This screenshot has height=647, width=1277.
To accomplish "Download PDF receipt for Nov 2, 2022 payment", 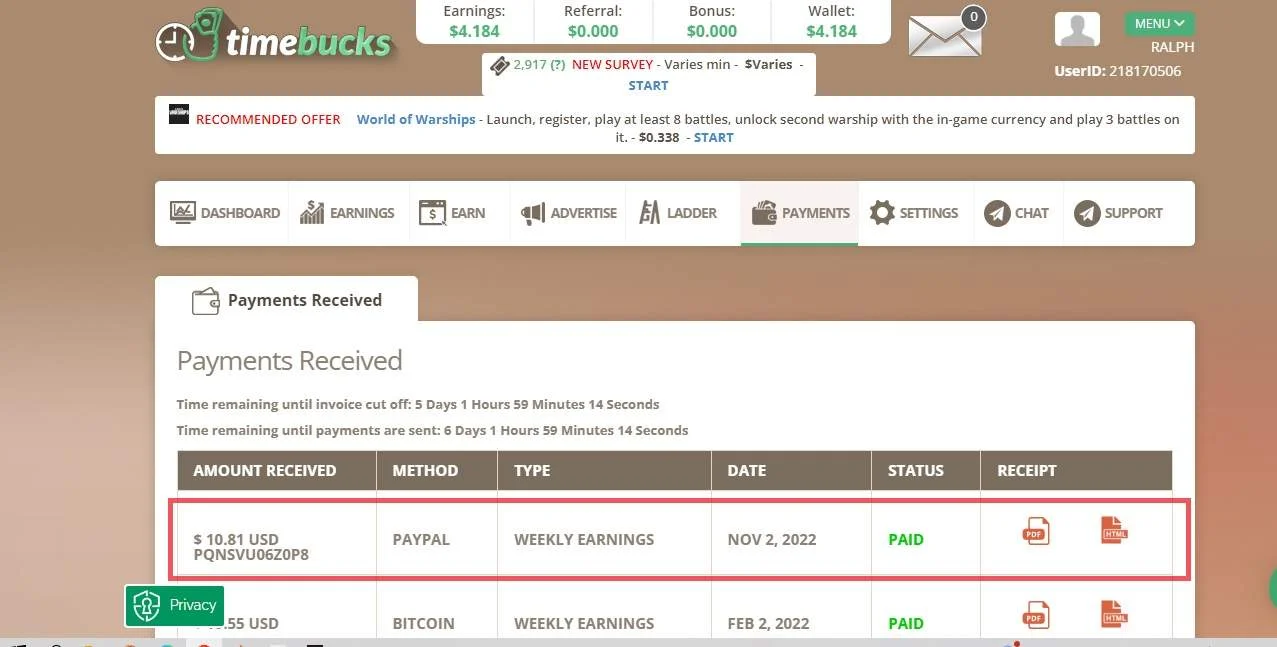I will pos(1036,530).
